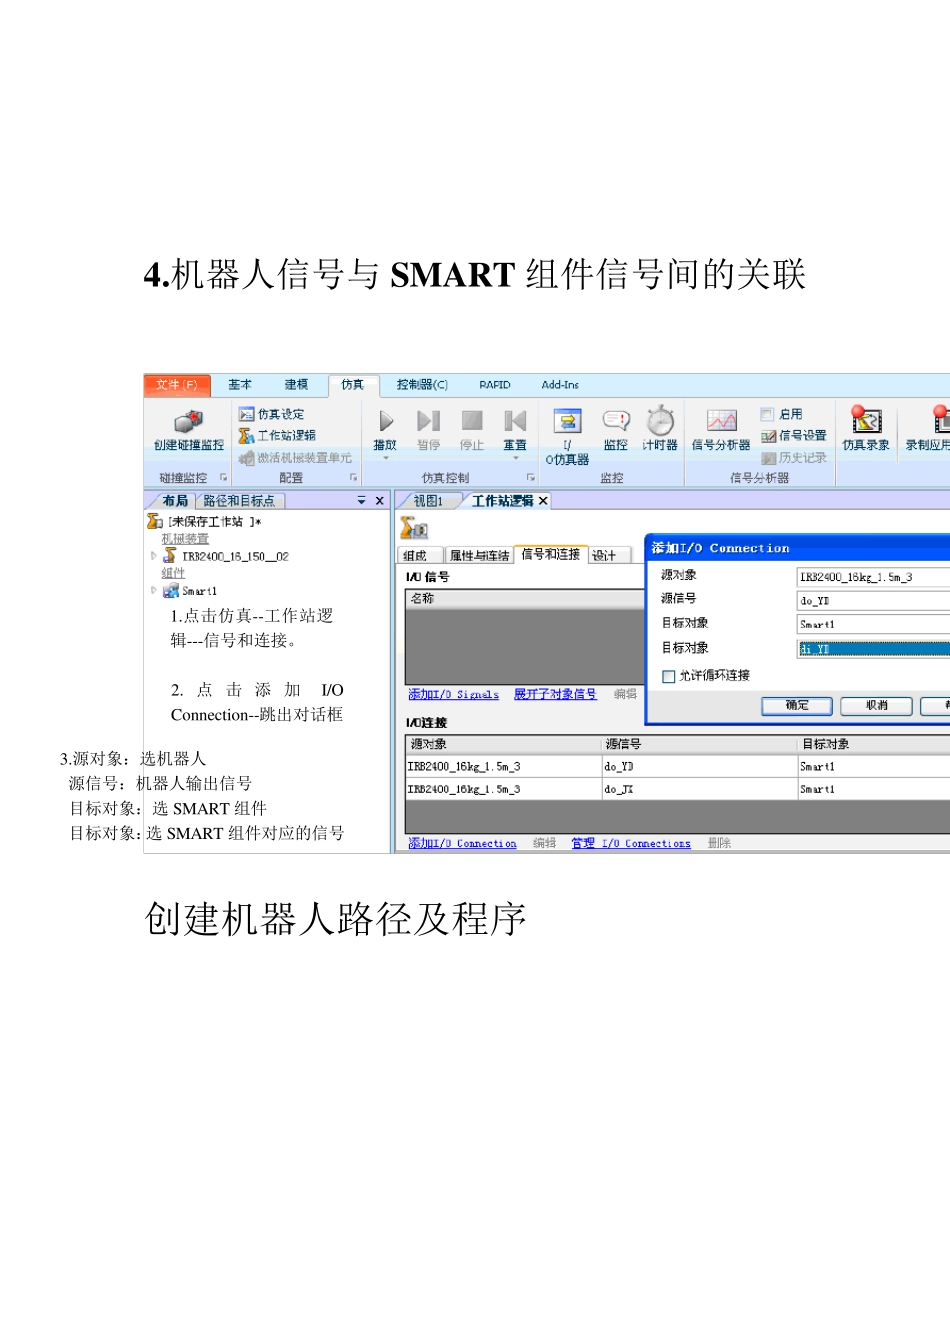Select the Smart1 component tree item
Image resolution: width=950 pixels, height=1344 pixels.
(x=190, y=591)
